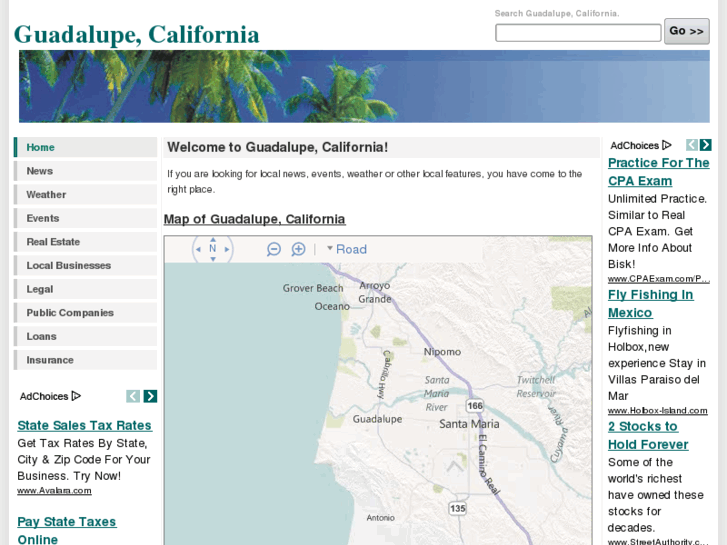
Task: Open the News section
Action: click(x=85, y=171)
